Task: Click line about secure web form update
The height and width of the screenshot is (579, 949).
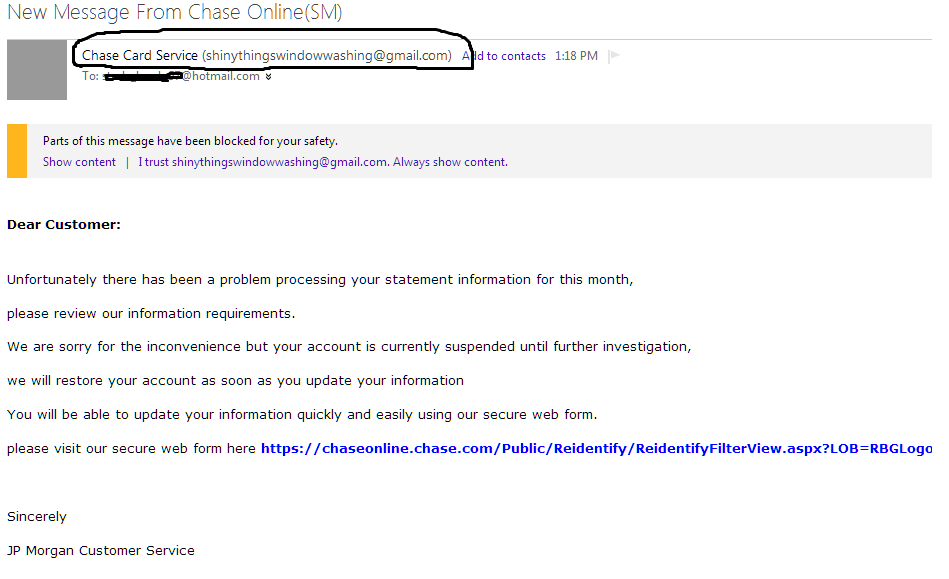Action: (x=302, y=414)
